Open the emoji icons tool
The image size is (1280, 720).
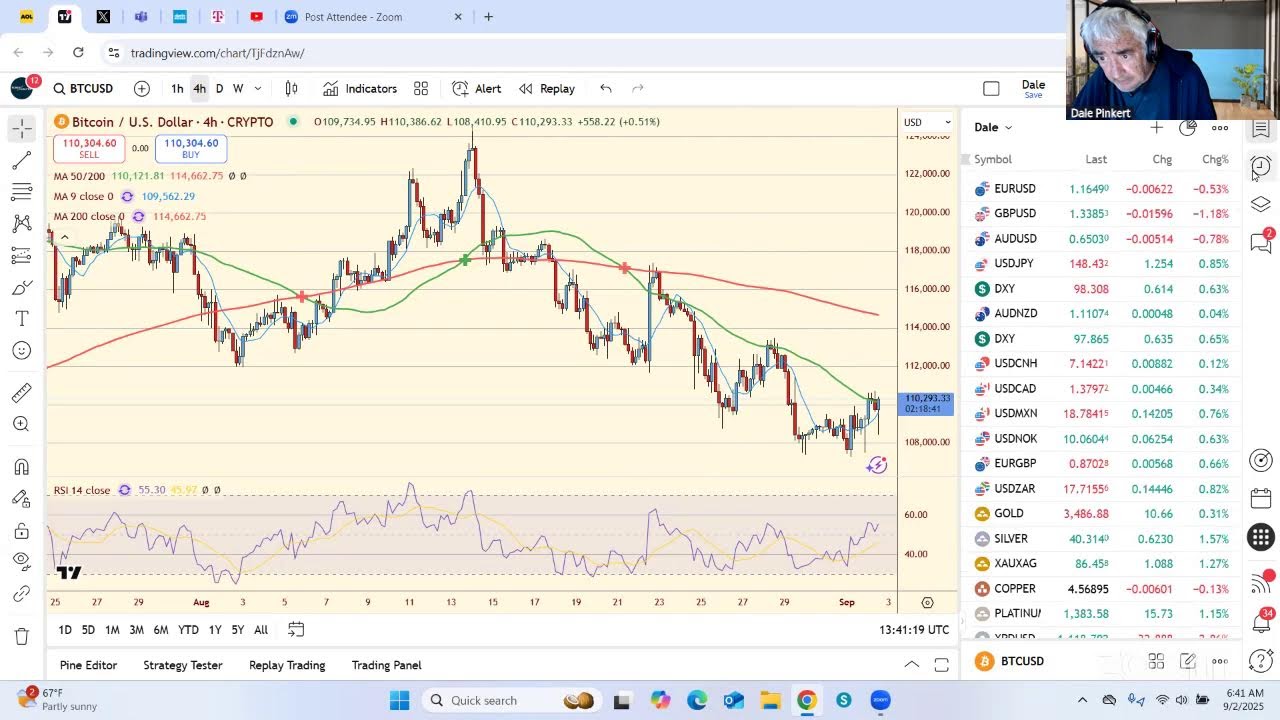tap(21, 351)
